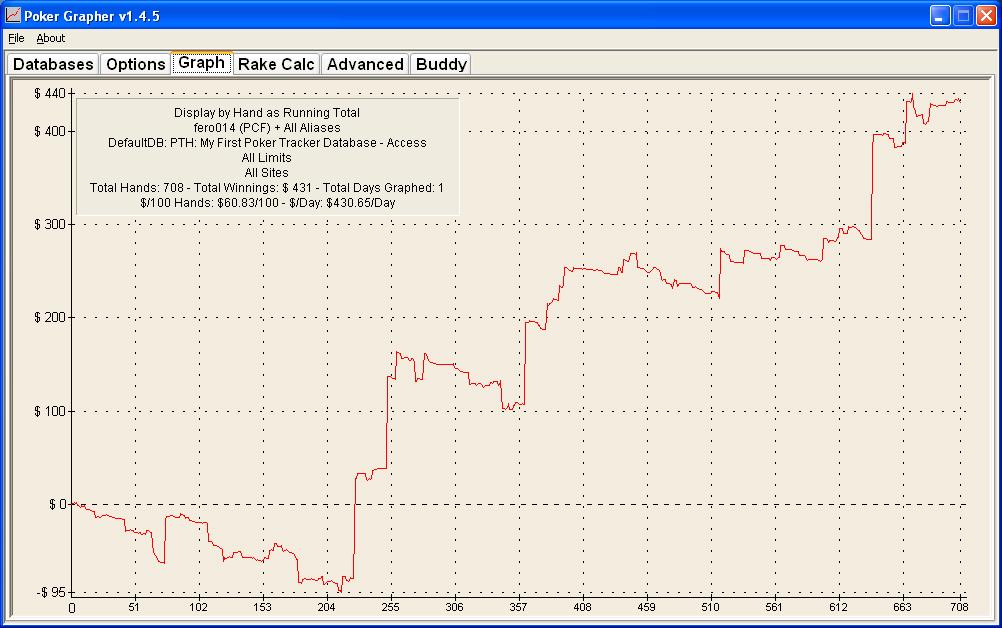The image size is (1002, 628).
Task: Switch to the Advanced tab
Action: tap(365, 64)
